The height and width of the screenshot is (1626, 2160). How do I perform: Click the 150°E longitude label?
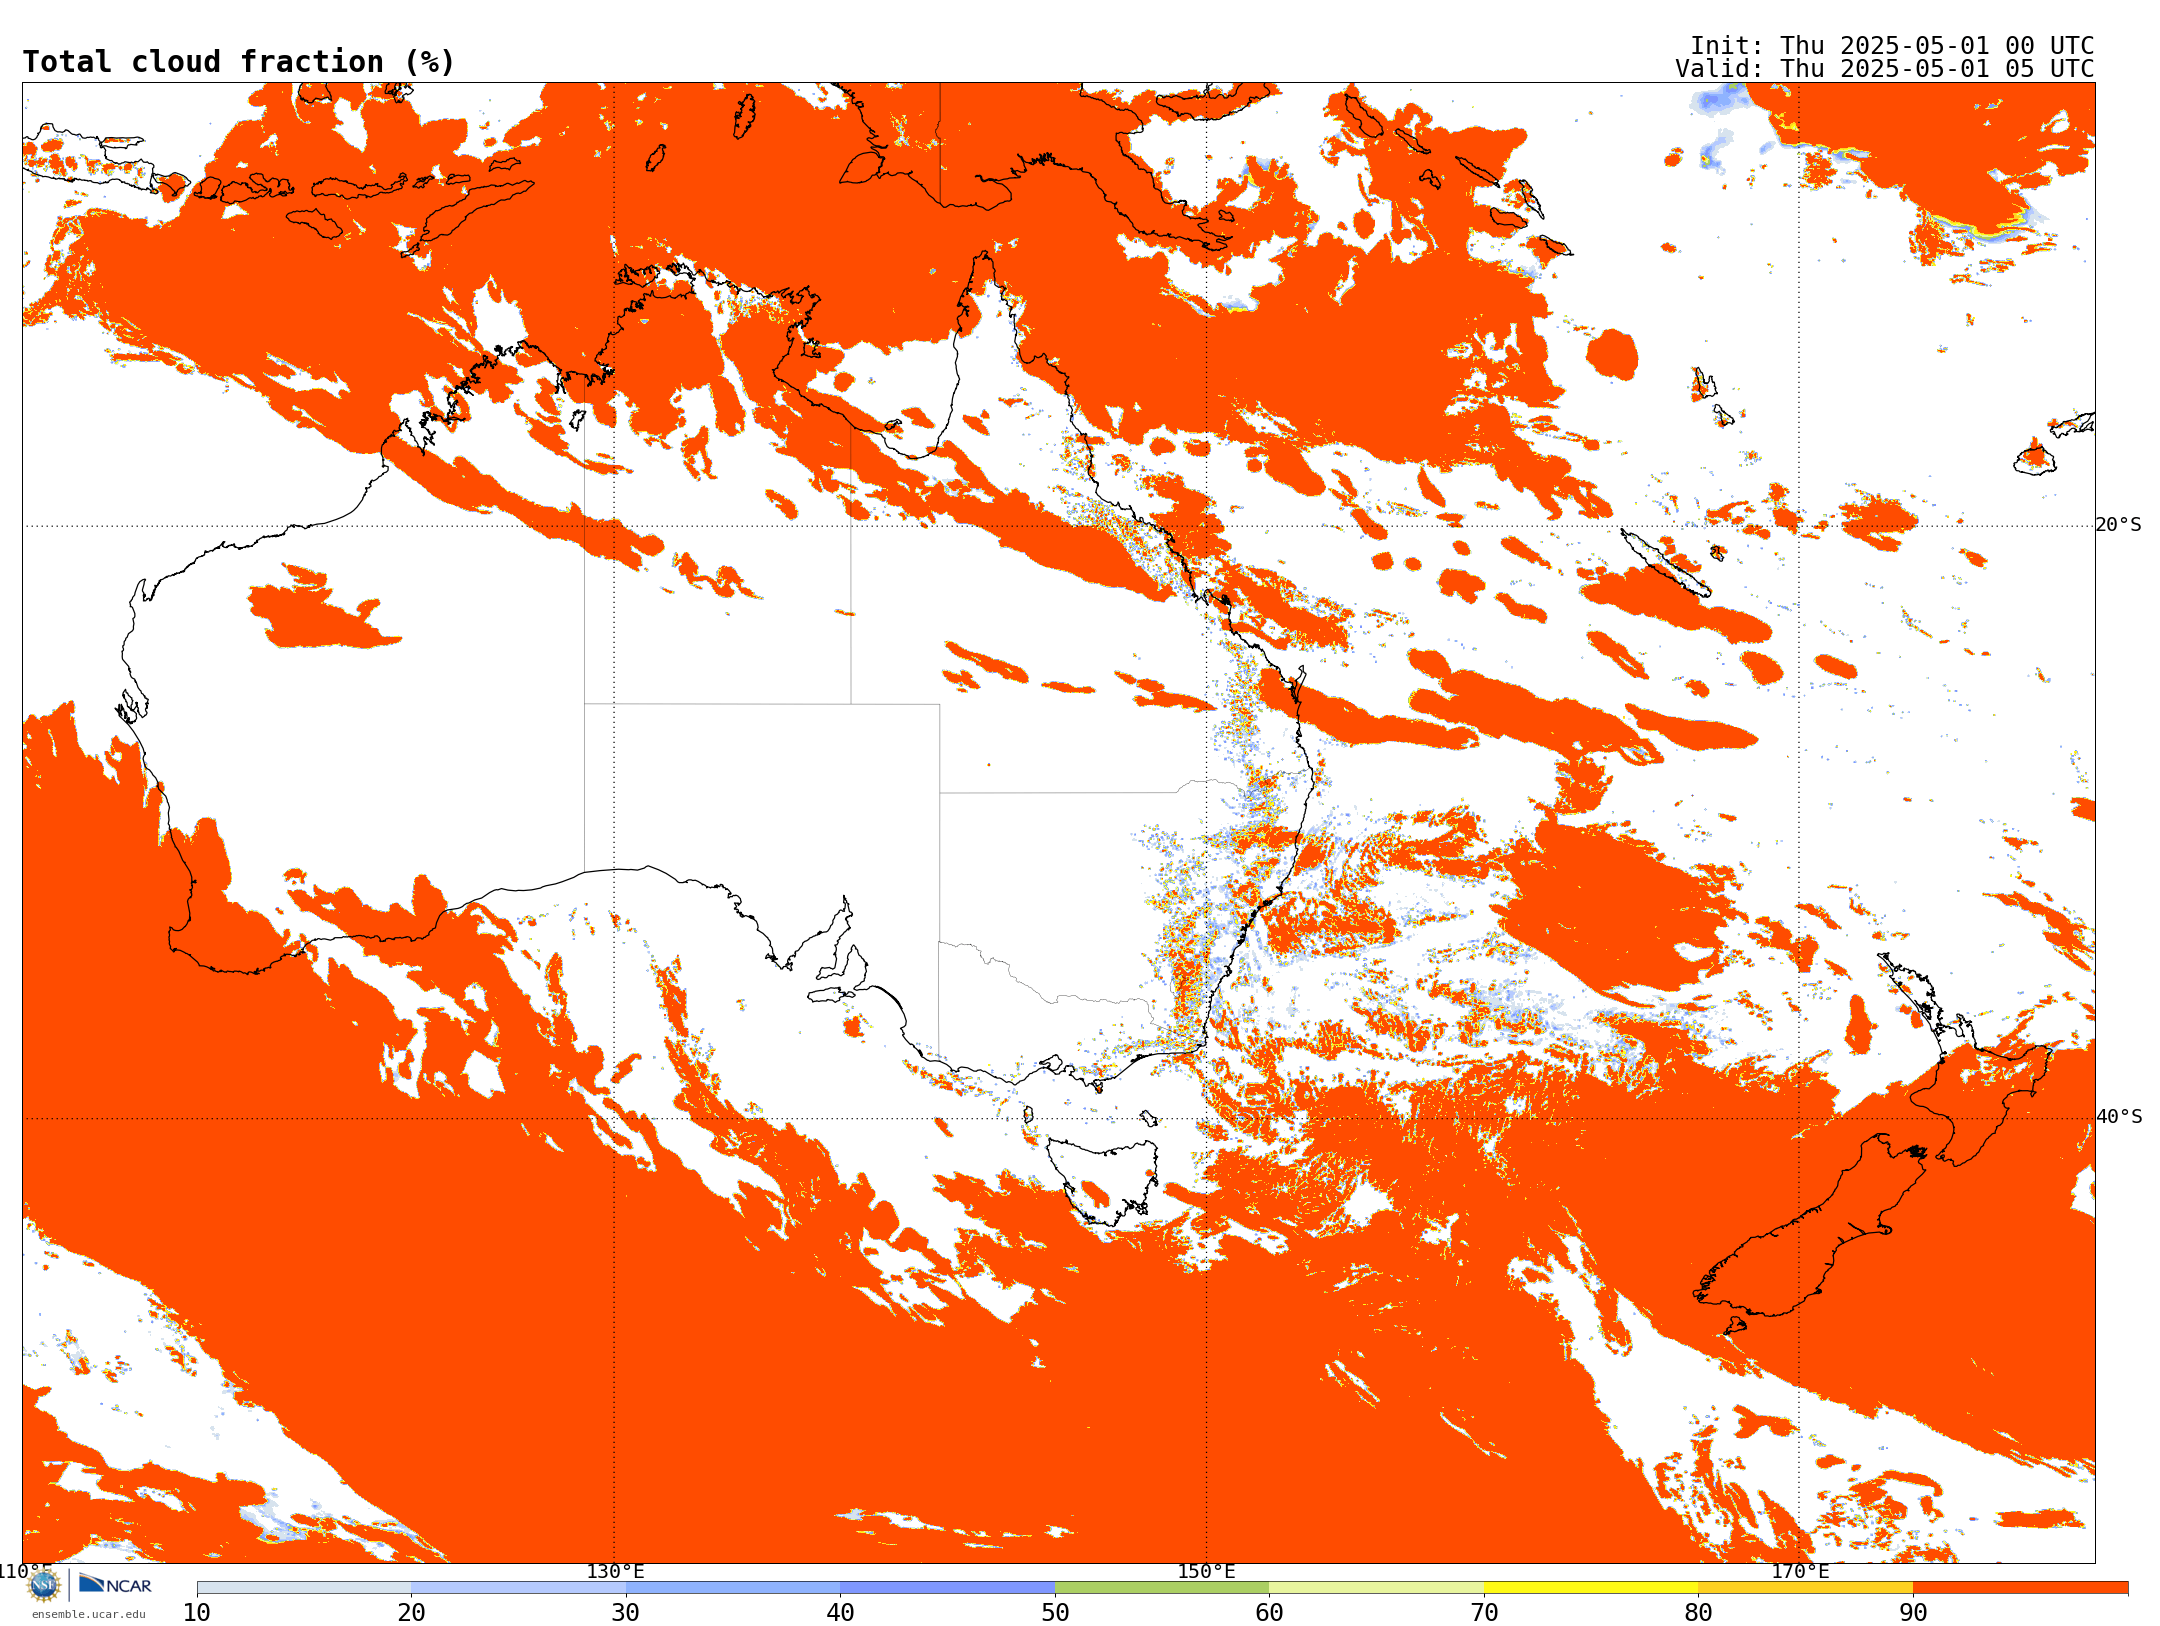coord(1206,1571)
